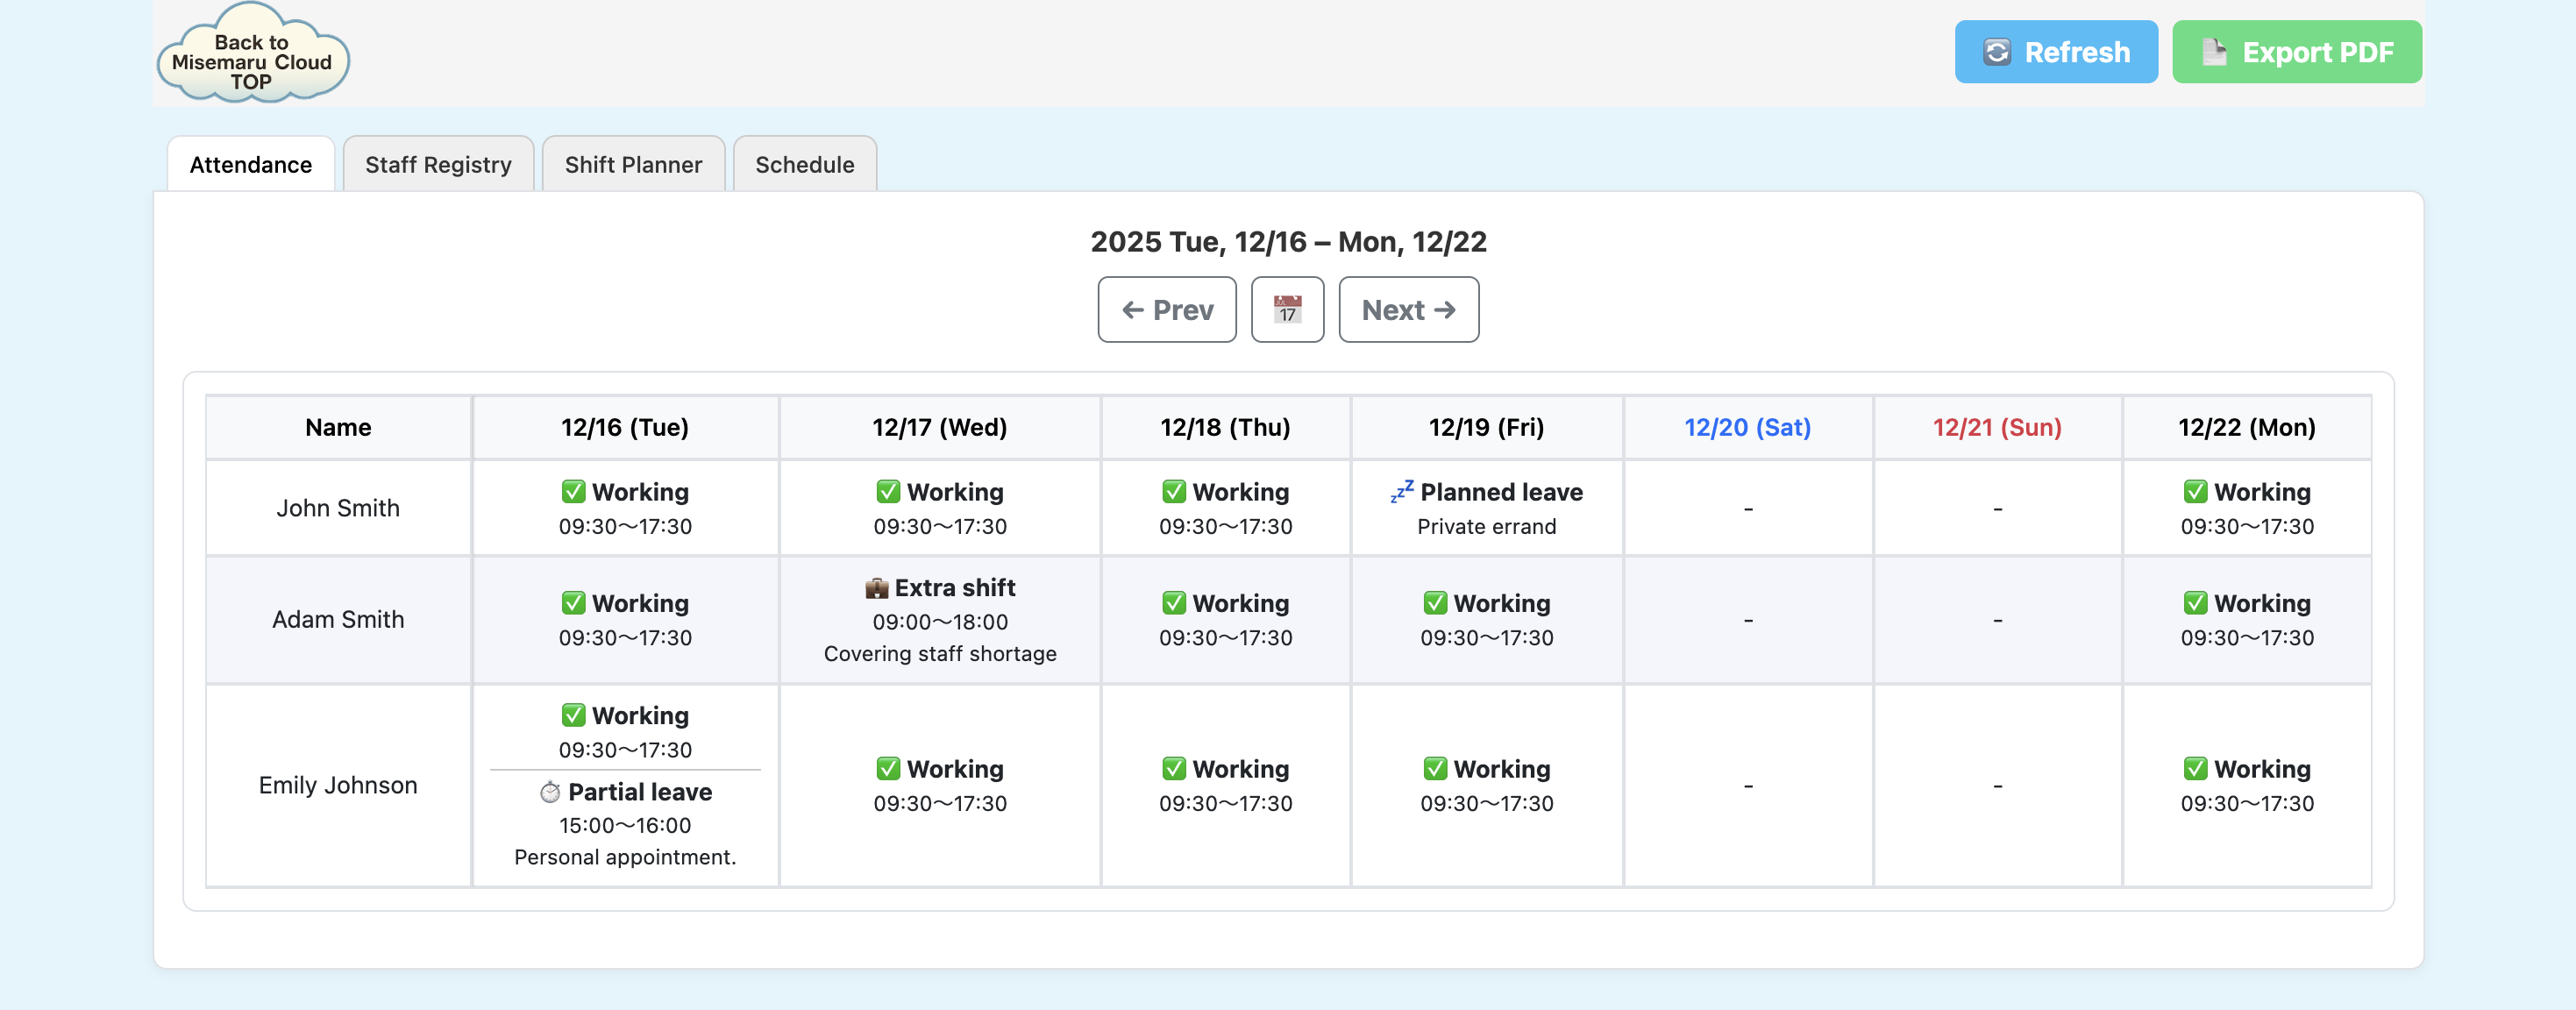Open the Shift Planner tab
The image size is (2576, 1010).
pos(633,165)
